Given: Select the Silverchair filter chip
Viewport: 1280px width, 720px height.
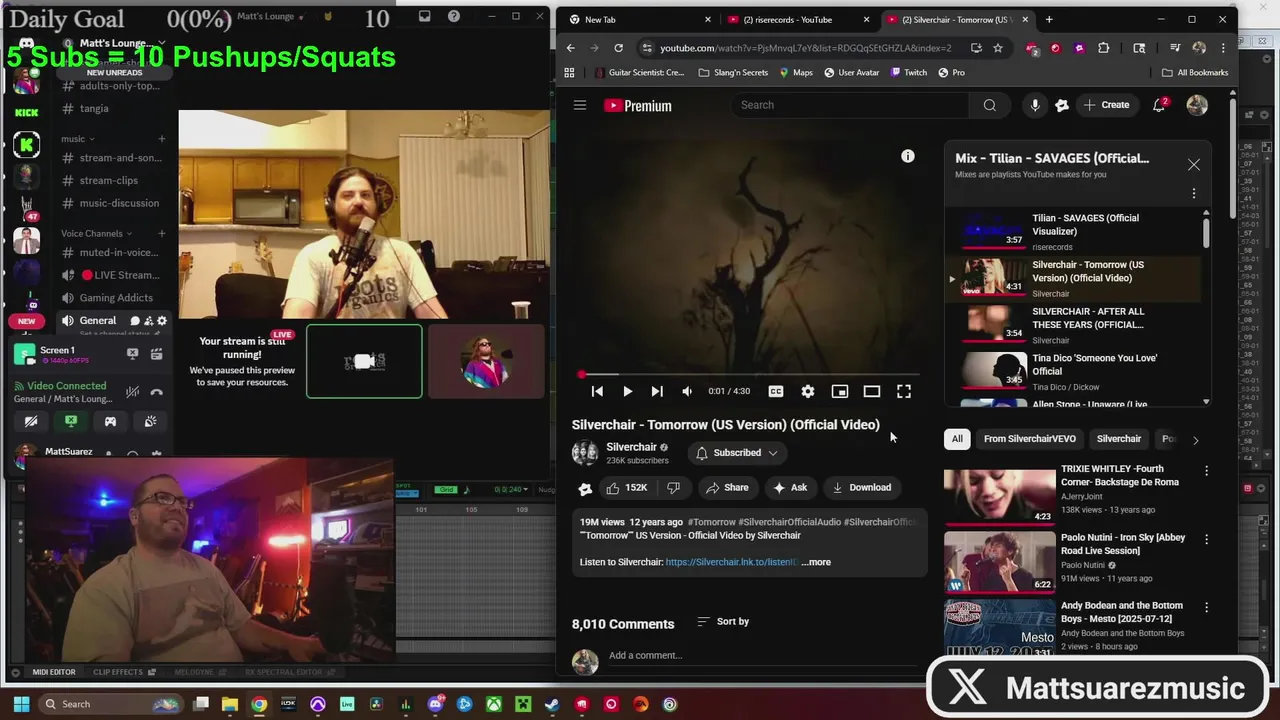Looking at the screenshot, I should pos(1119,438).
